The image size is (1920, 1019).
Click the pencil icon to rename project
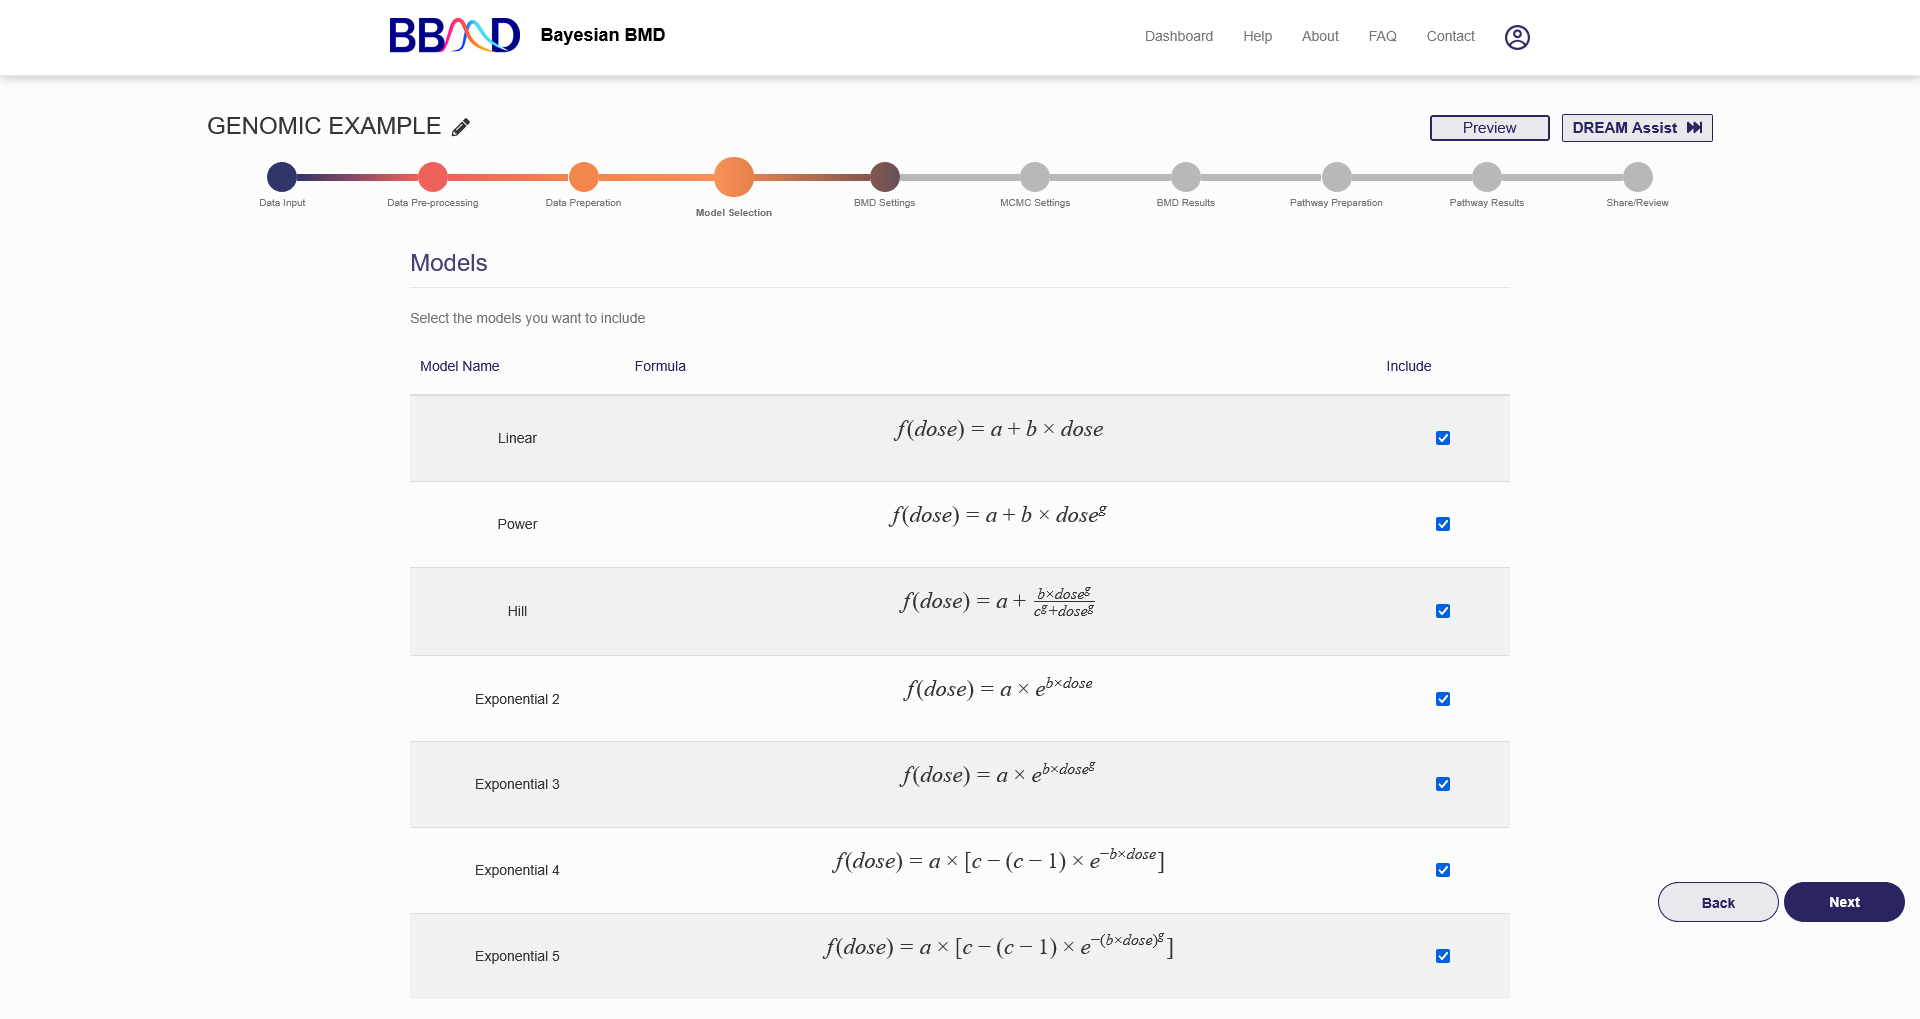click(x=461, y=127)
